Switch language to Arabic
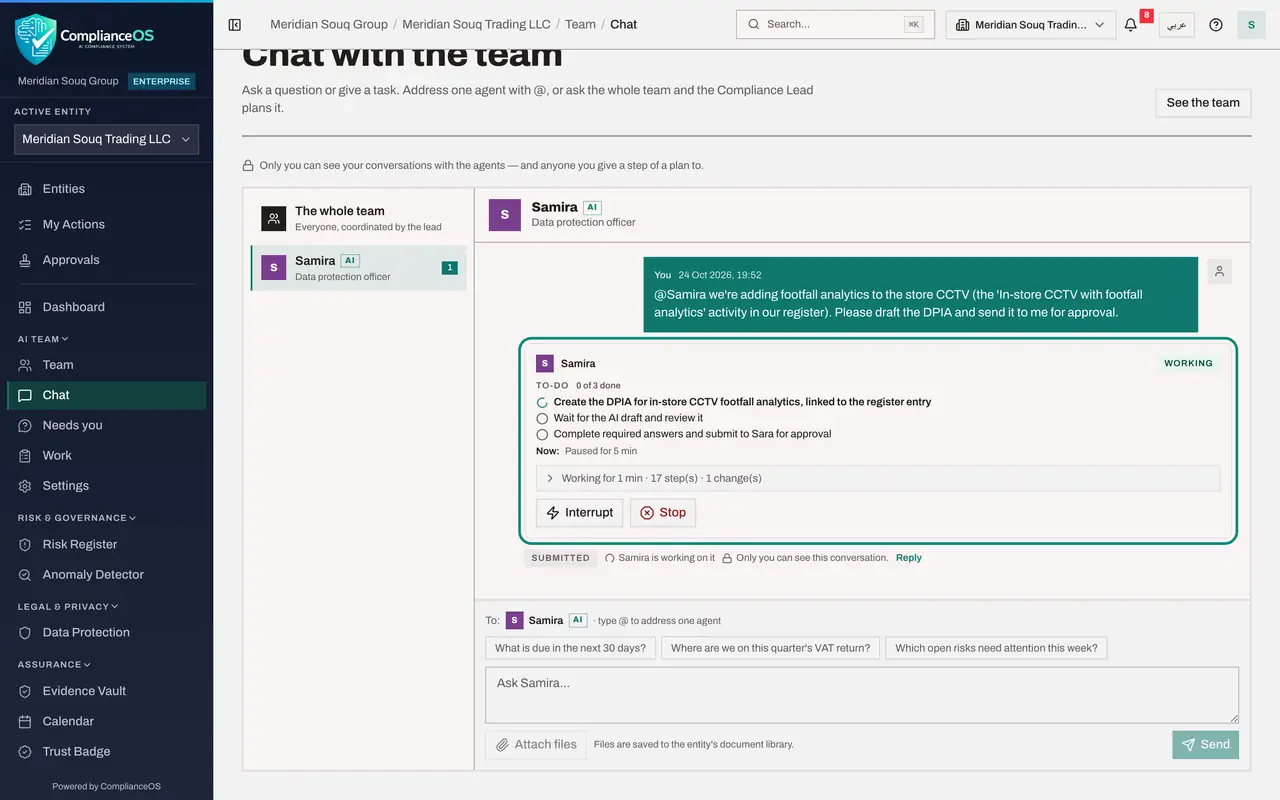1280x800 pixels. pos(1177,25)
